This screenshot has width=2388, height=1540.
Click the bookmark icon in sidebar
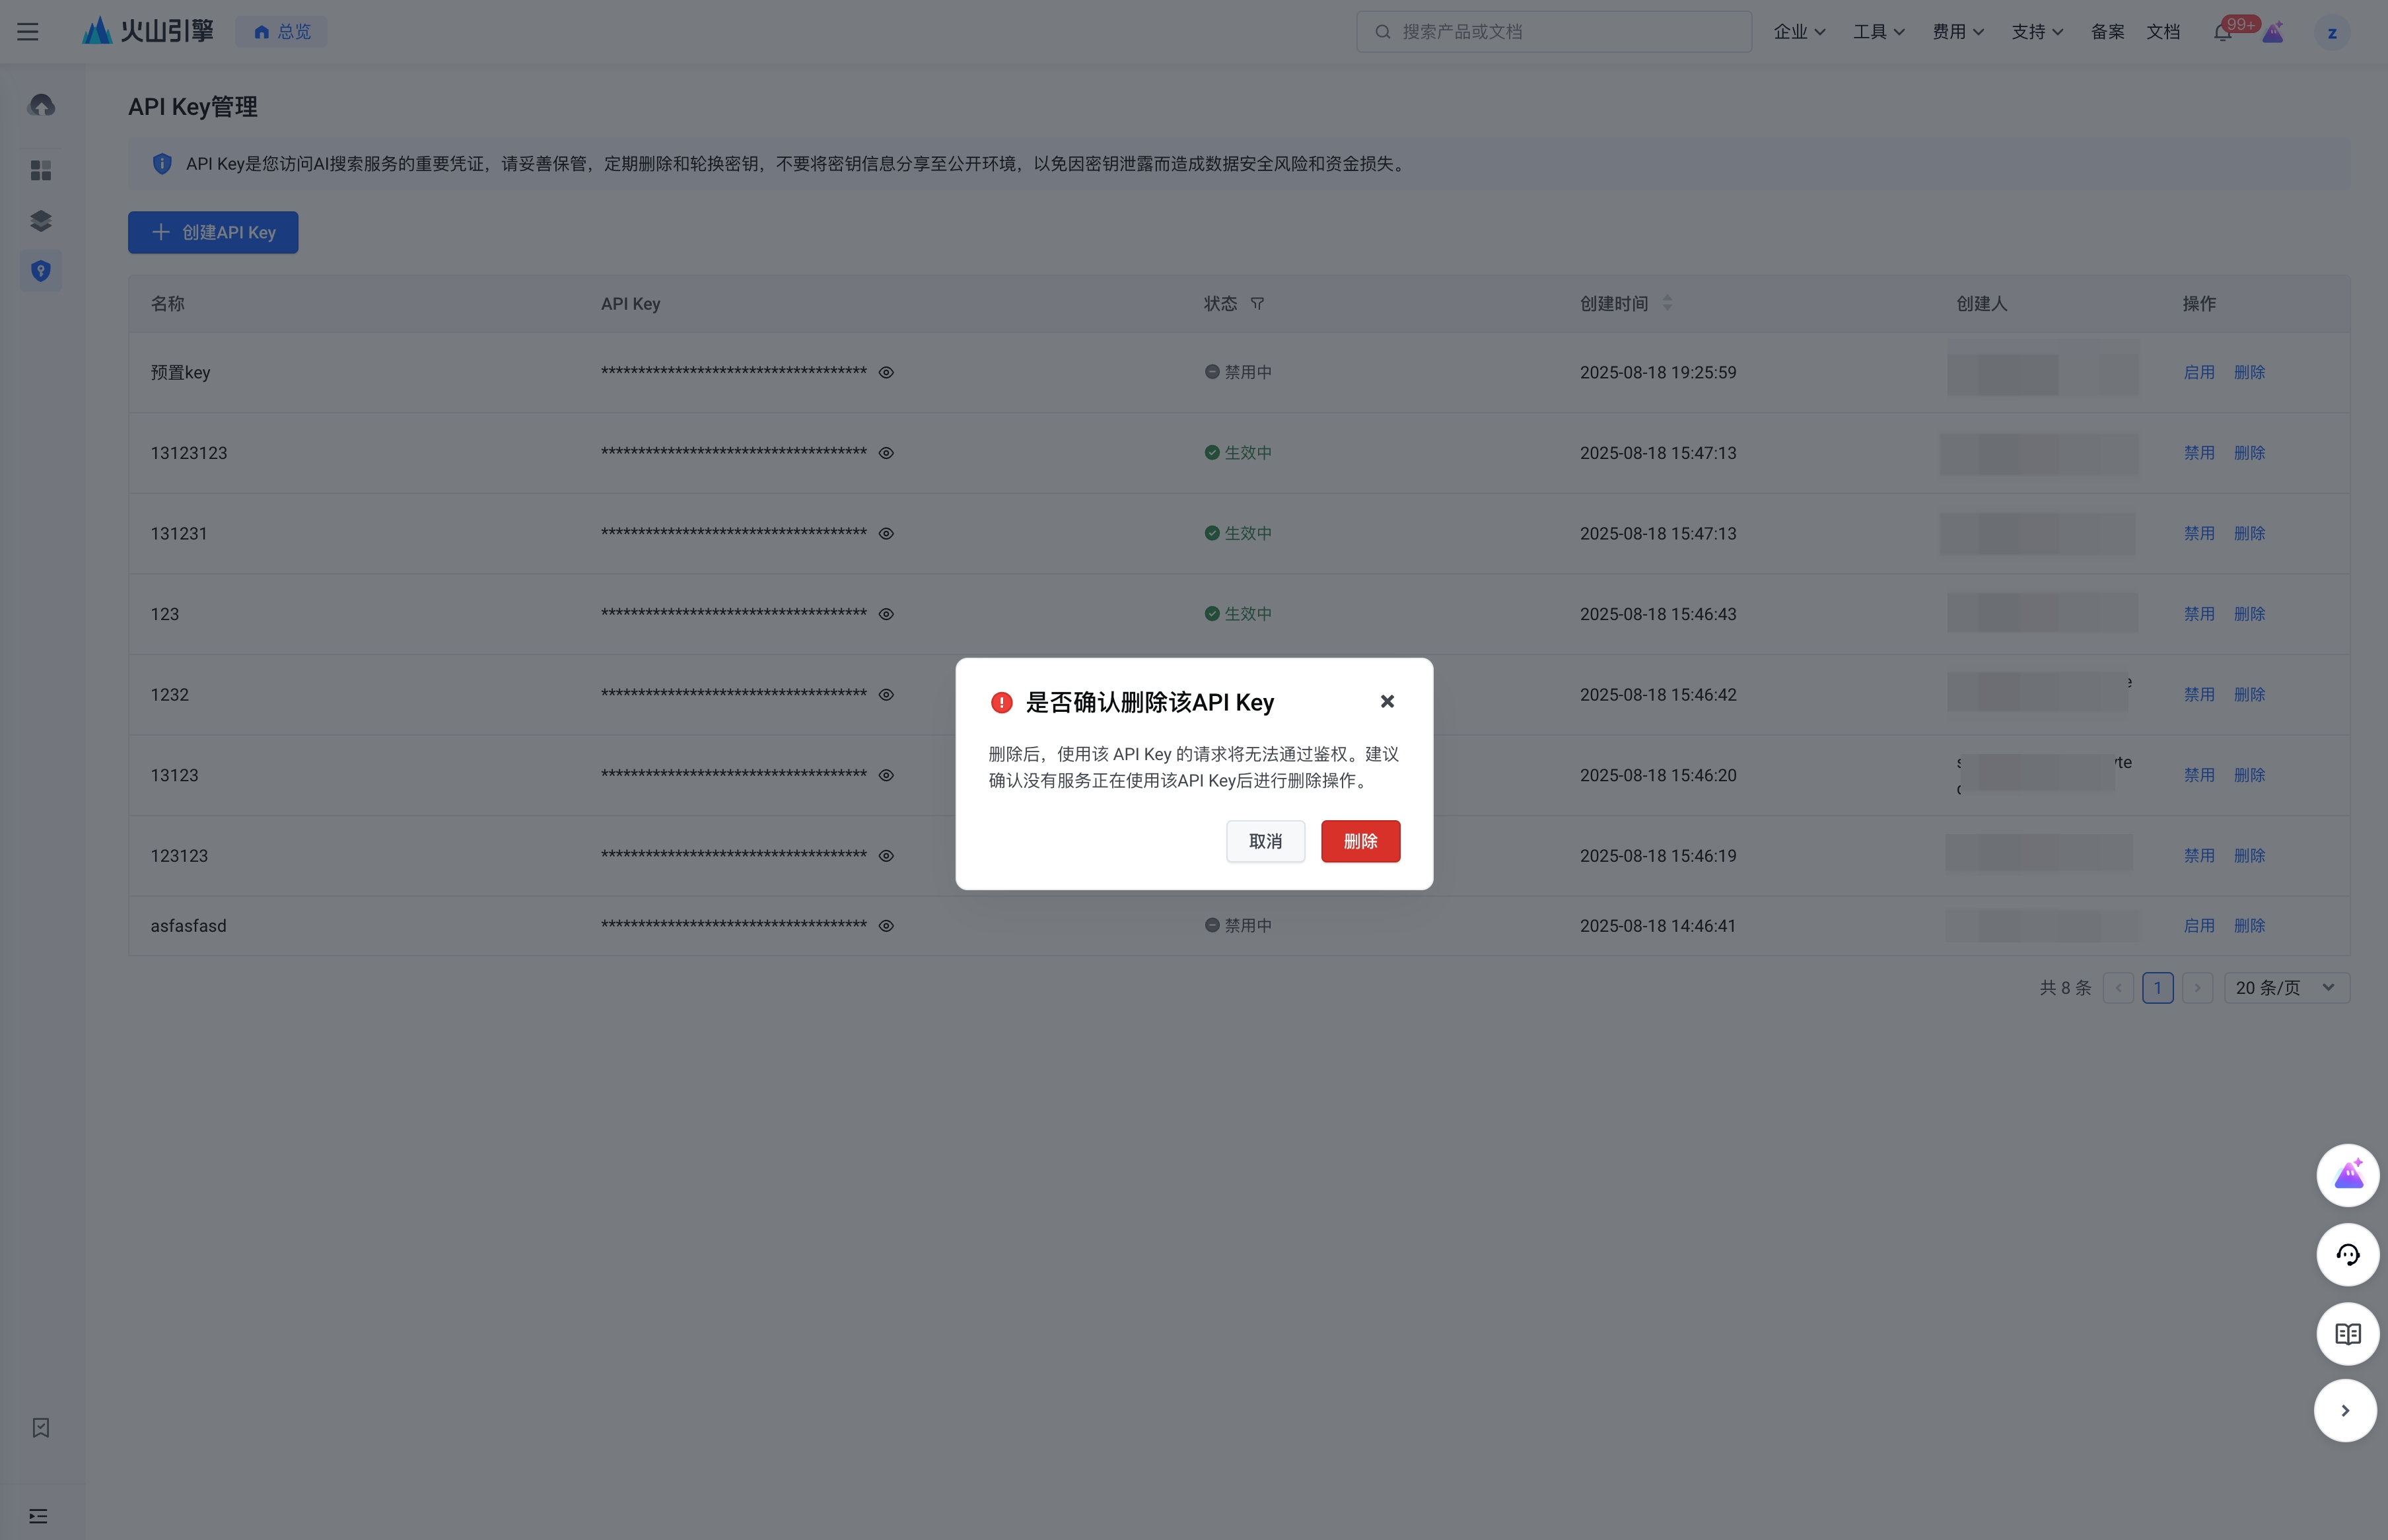pyautogui.click(x=41, y=1428)
